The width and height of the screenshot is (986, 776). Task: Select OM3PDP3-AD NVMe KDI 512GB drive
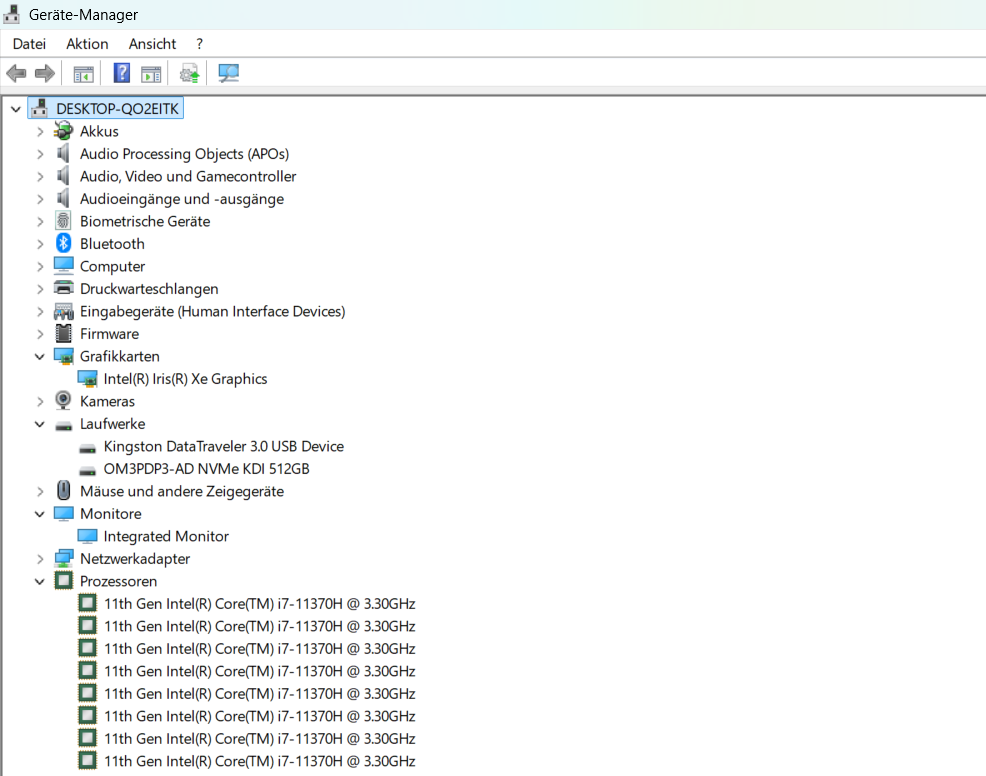206,468
